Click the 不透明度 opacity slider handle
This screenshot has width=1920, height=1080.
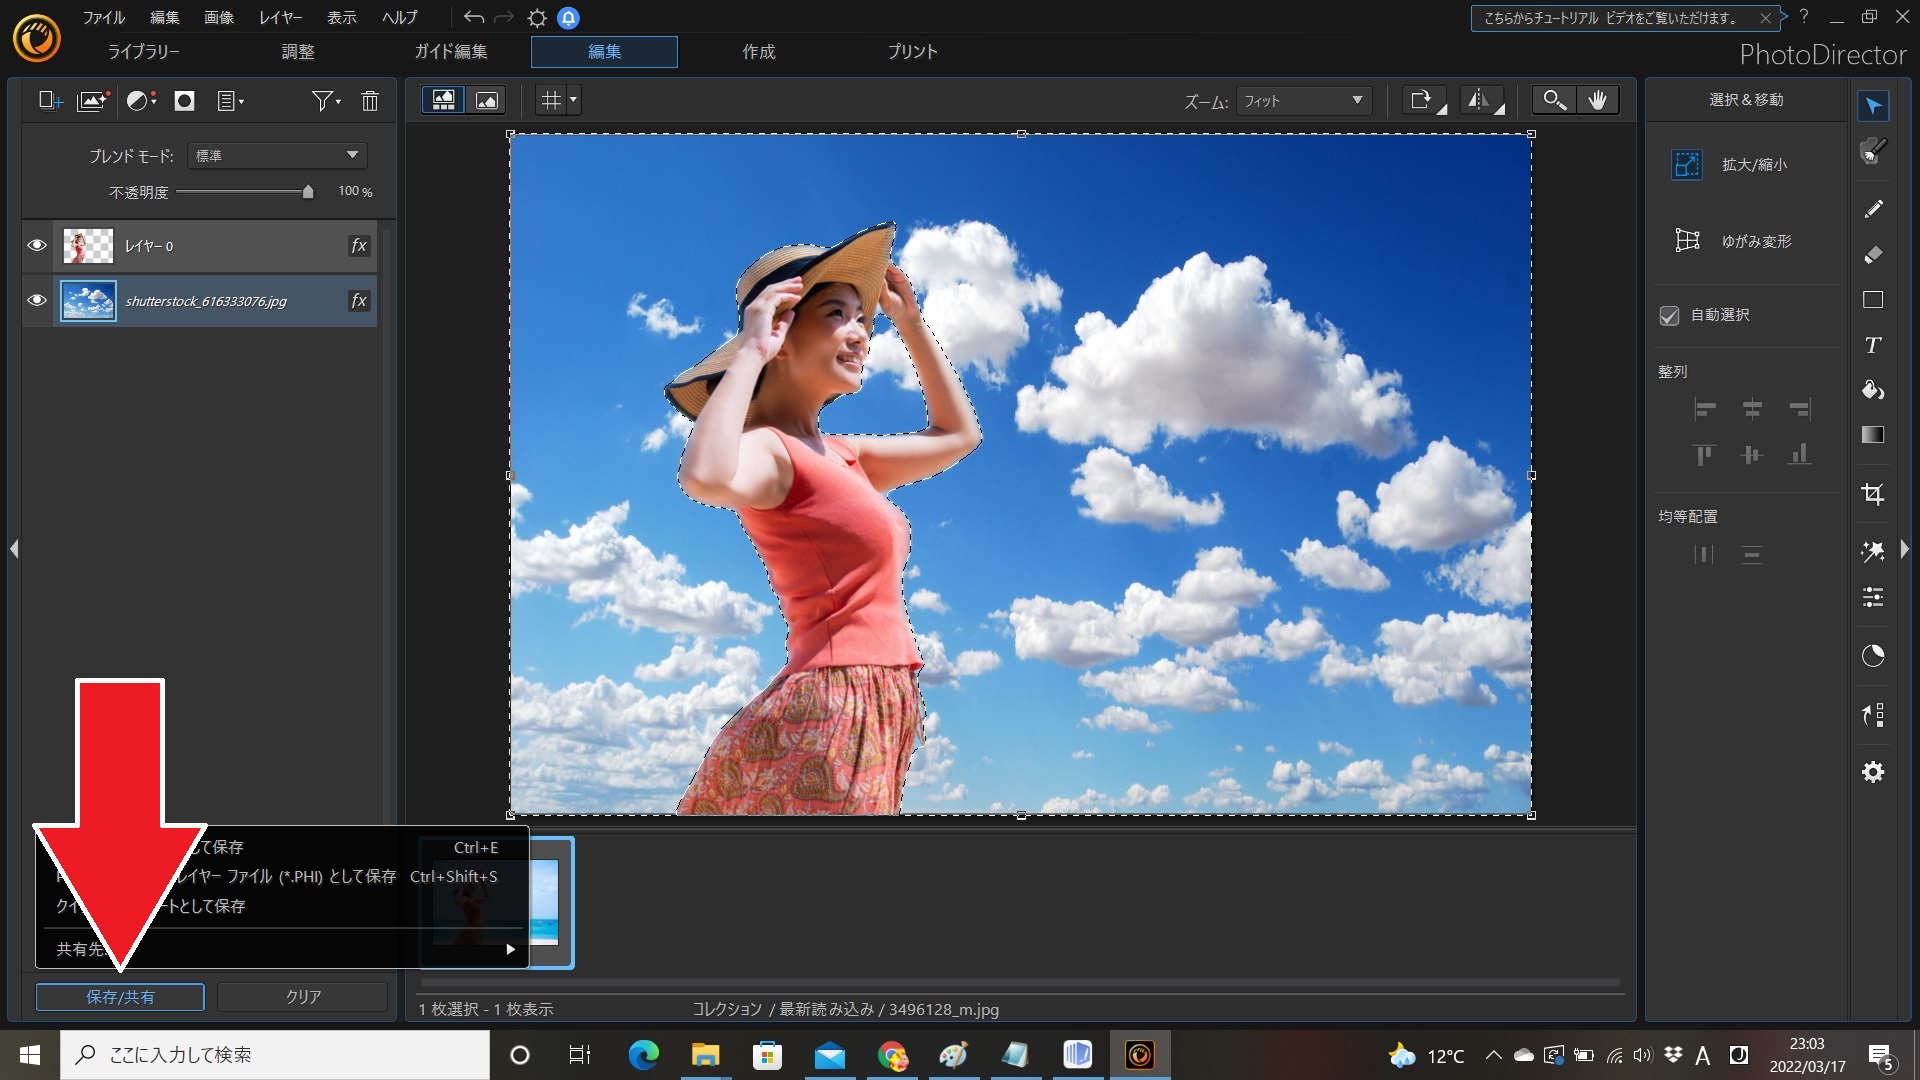pos(308,192)
